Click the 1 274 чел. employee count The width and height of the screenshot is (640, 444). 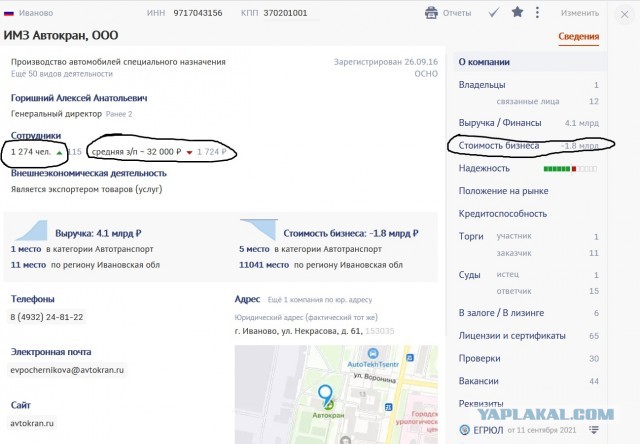[x=31, y=152]
